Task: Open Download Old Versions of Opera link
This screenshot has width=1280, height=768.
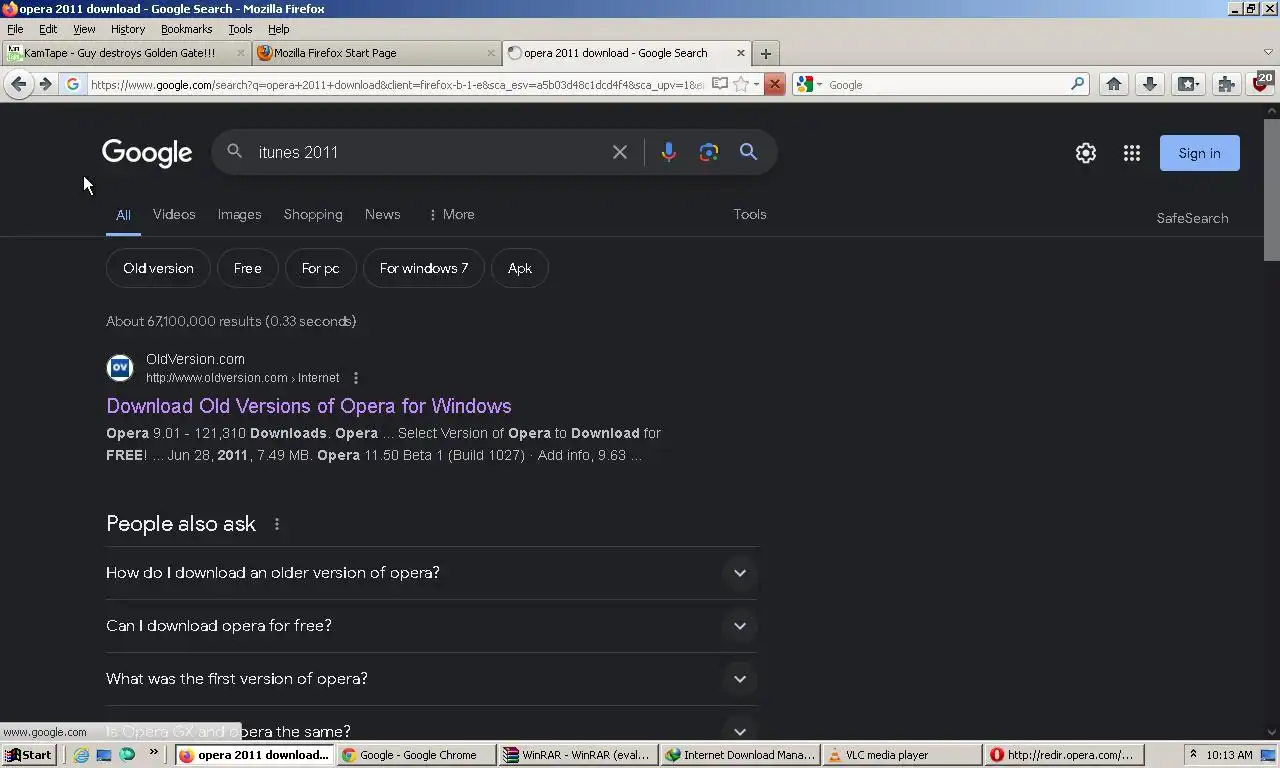Action: coord(309,406)
